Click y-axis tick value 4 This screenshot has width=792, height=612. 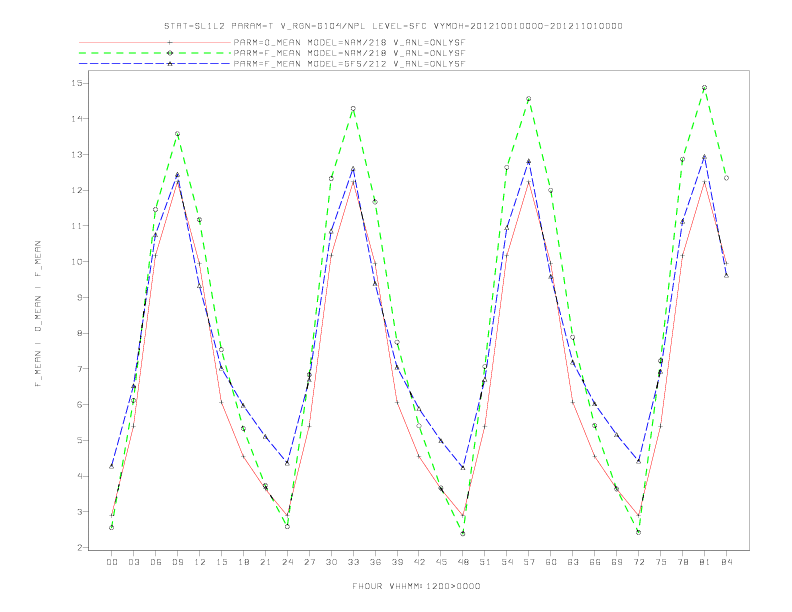(x=79, y=476)
